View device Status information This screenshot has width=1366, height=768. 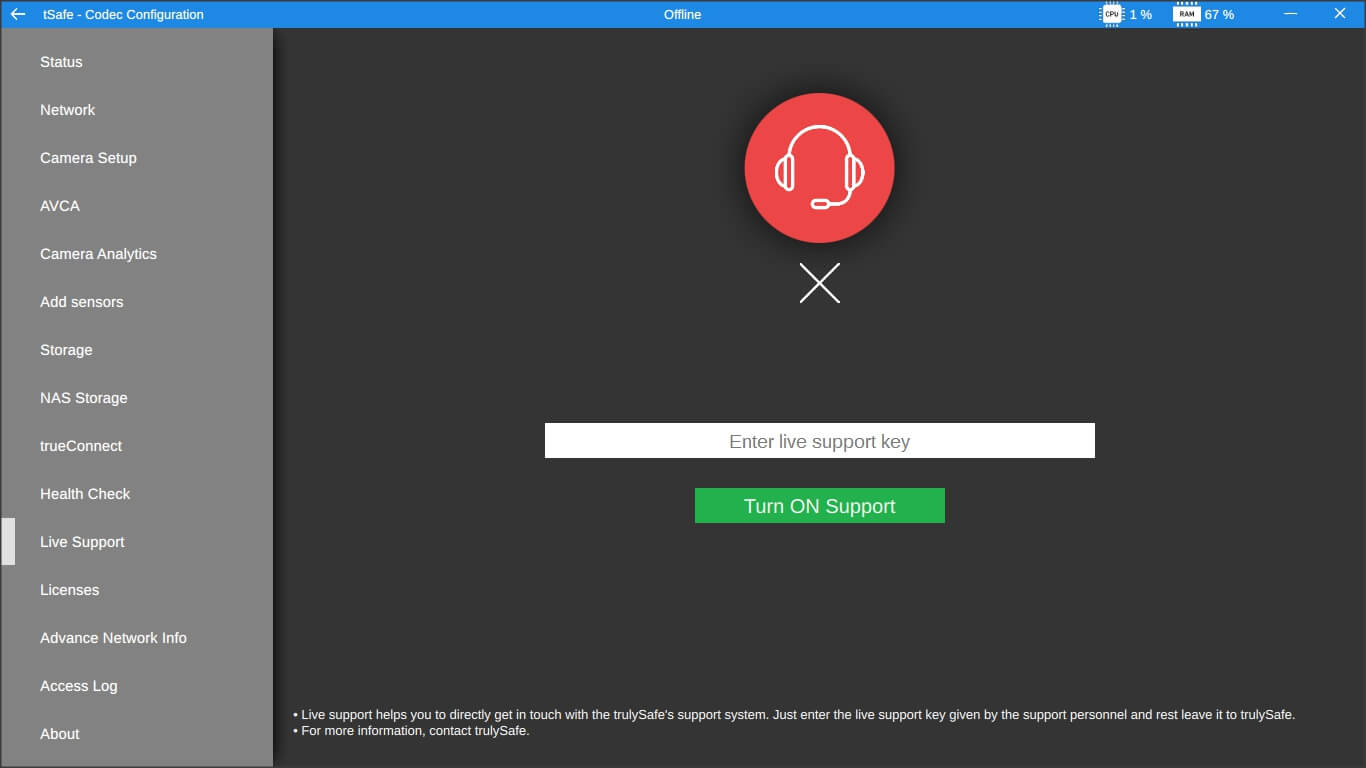pos(60,62)
